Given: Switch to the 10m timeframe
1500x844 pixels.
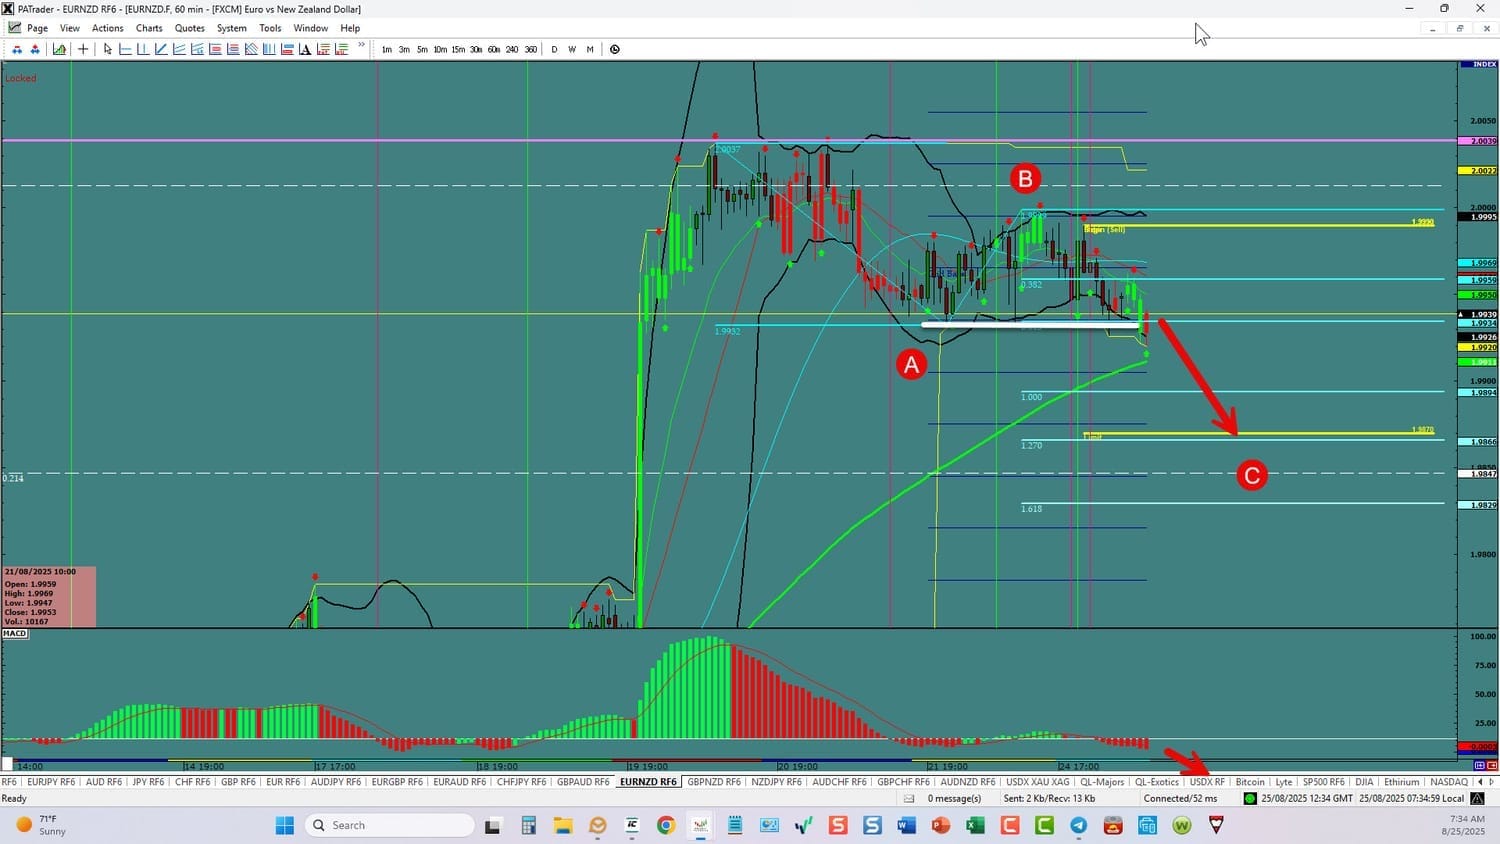Looking at the screenshot, I should coord(440,49).
